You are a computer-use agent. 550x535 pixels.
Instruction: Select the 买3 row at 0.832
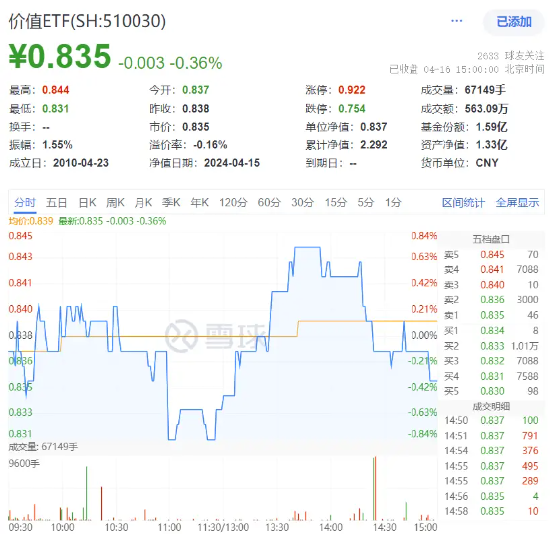click(491, 361)
